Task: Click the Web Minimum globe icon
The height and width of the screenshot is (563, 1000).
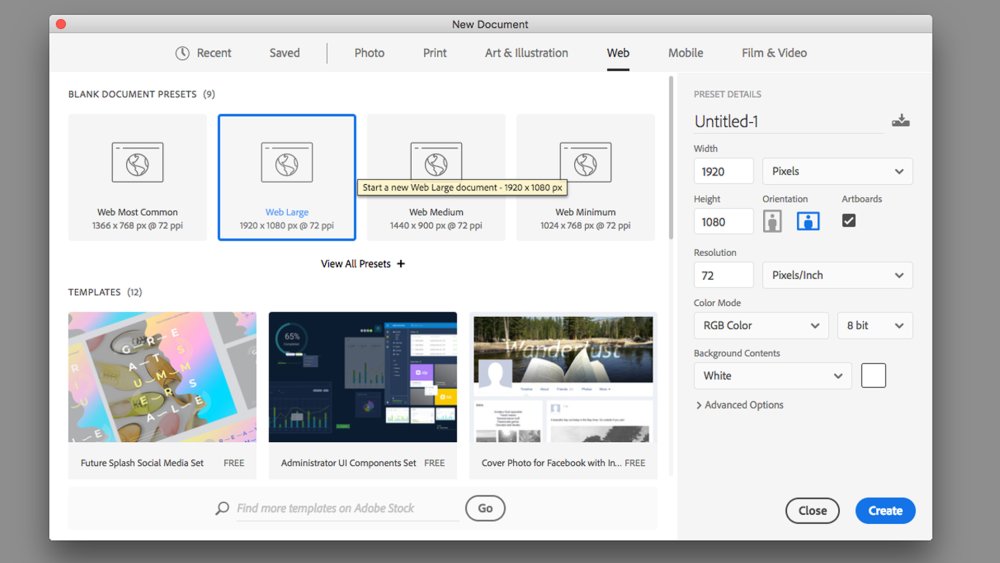Action: (x=585, y=163)
